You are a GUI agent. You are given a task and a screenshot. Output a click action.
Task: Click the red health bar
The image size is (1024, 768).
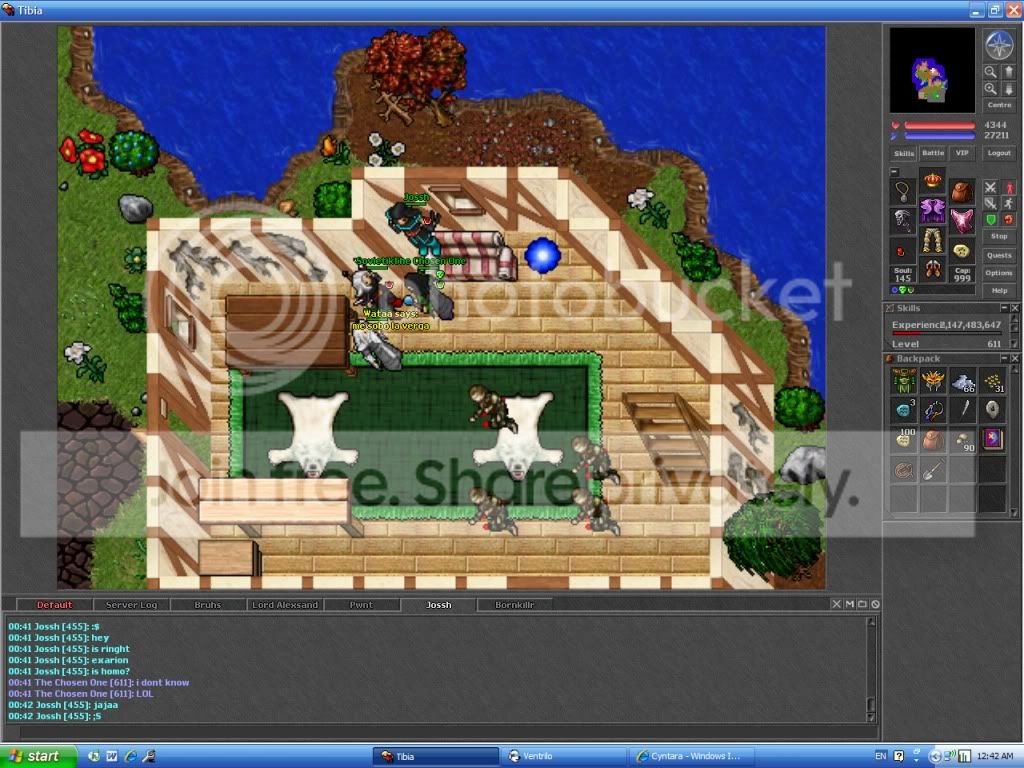pos(939,125)
